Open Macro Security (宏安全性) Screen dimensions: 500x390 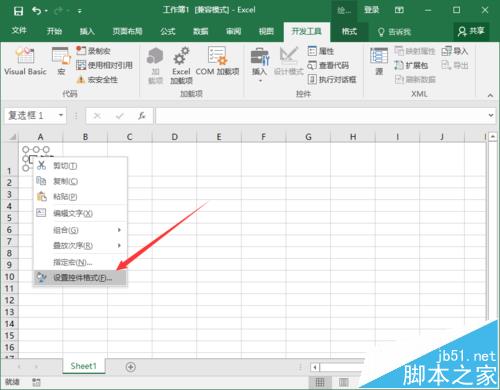97,80
